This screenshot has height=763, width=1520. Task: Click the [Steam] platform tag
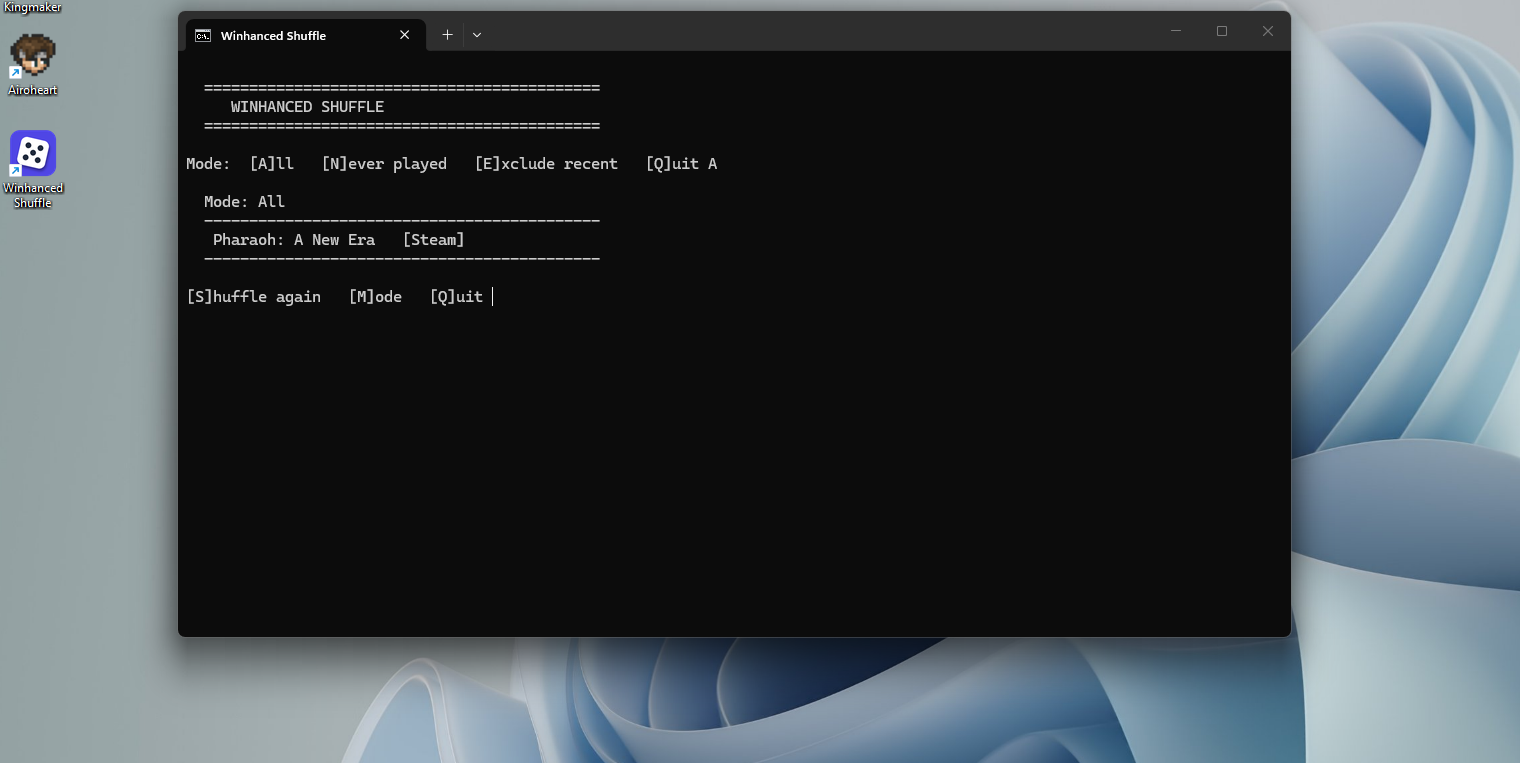pyautogui.click(x=433, y=240)
